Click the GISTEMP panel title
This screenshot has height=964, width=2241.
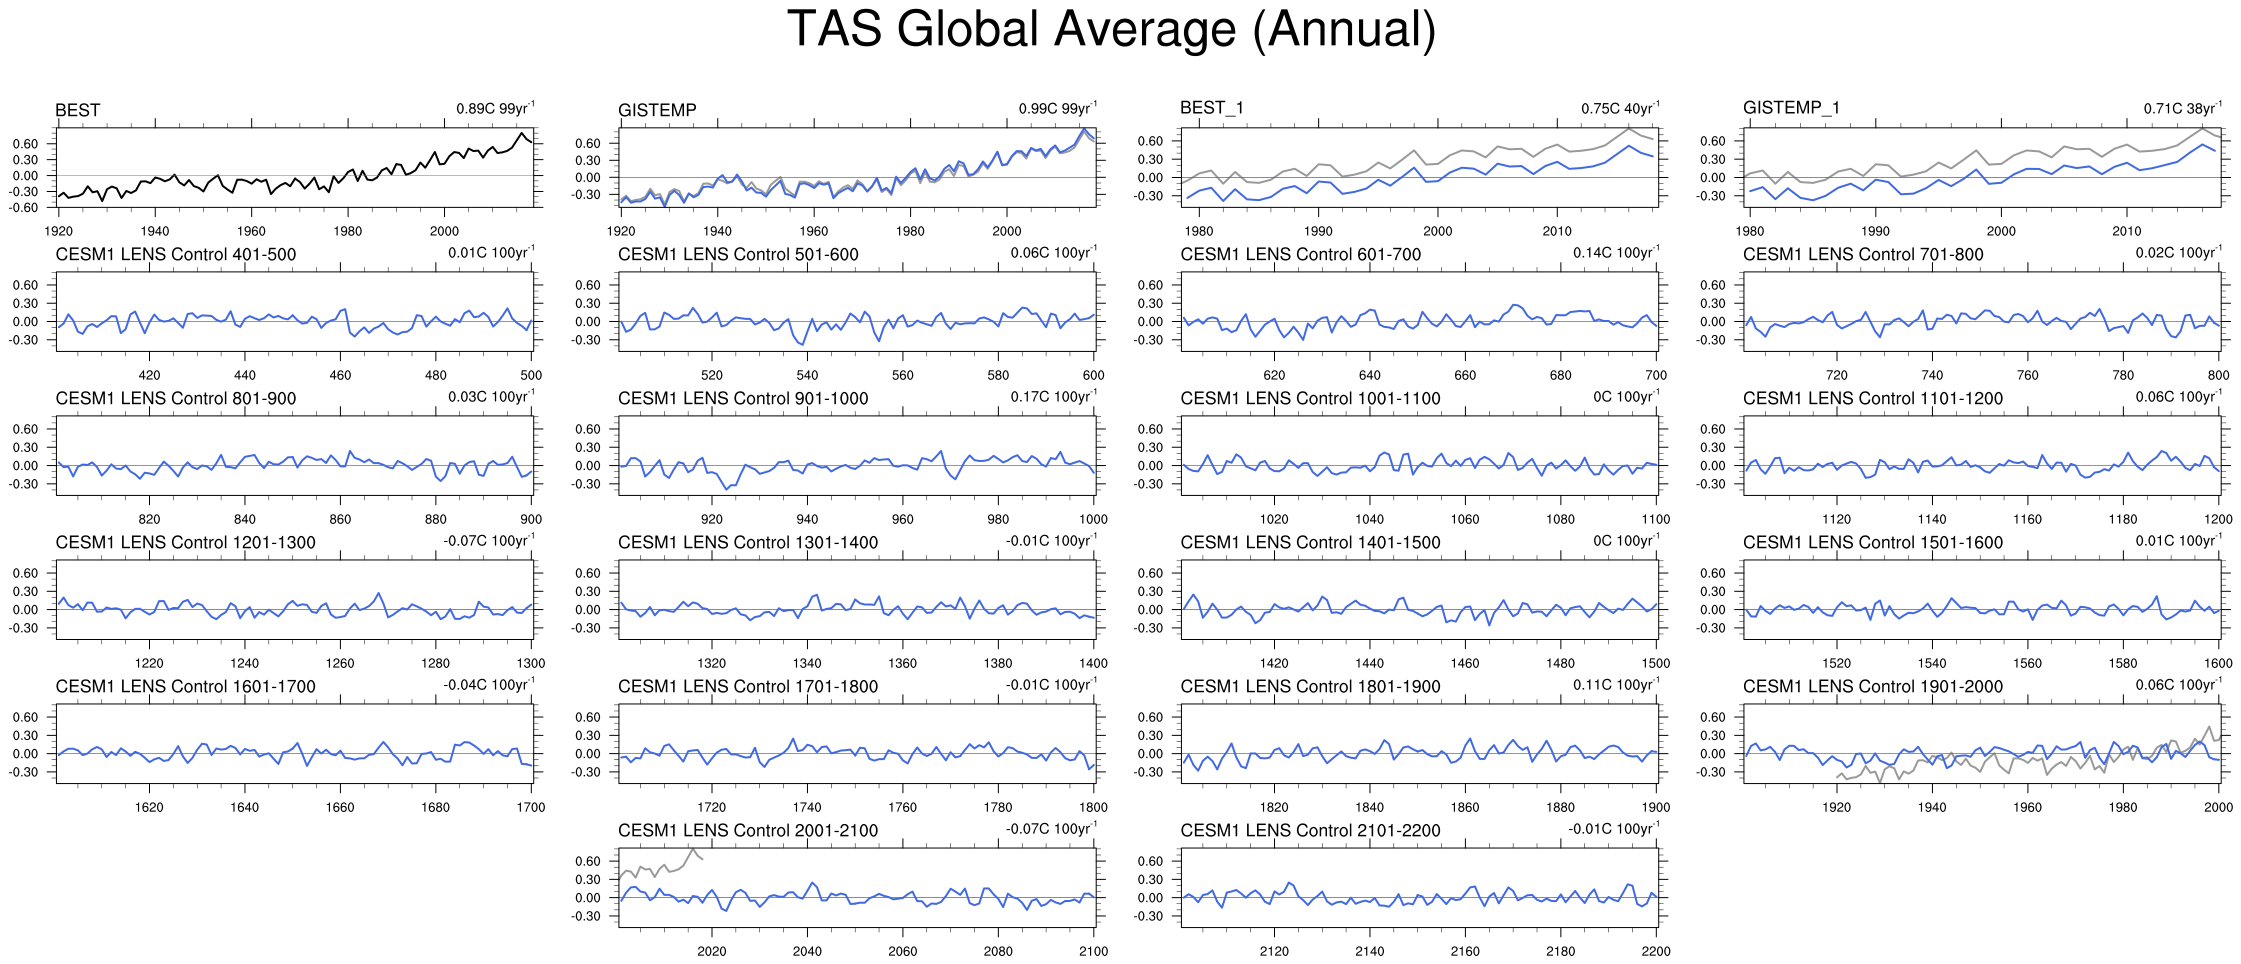(x=657, y=110)
